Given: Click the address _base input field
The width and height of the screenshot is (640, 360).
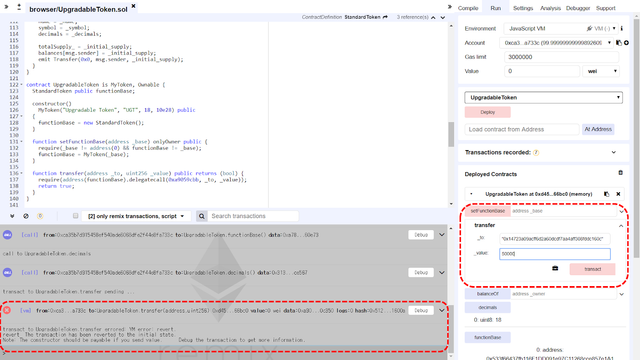Looking at the screenshot, I should point(563,211).
